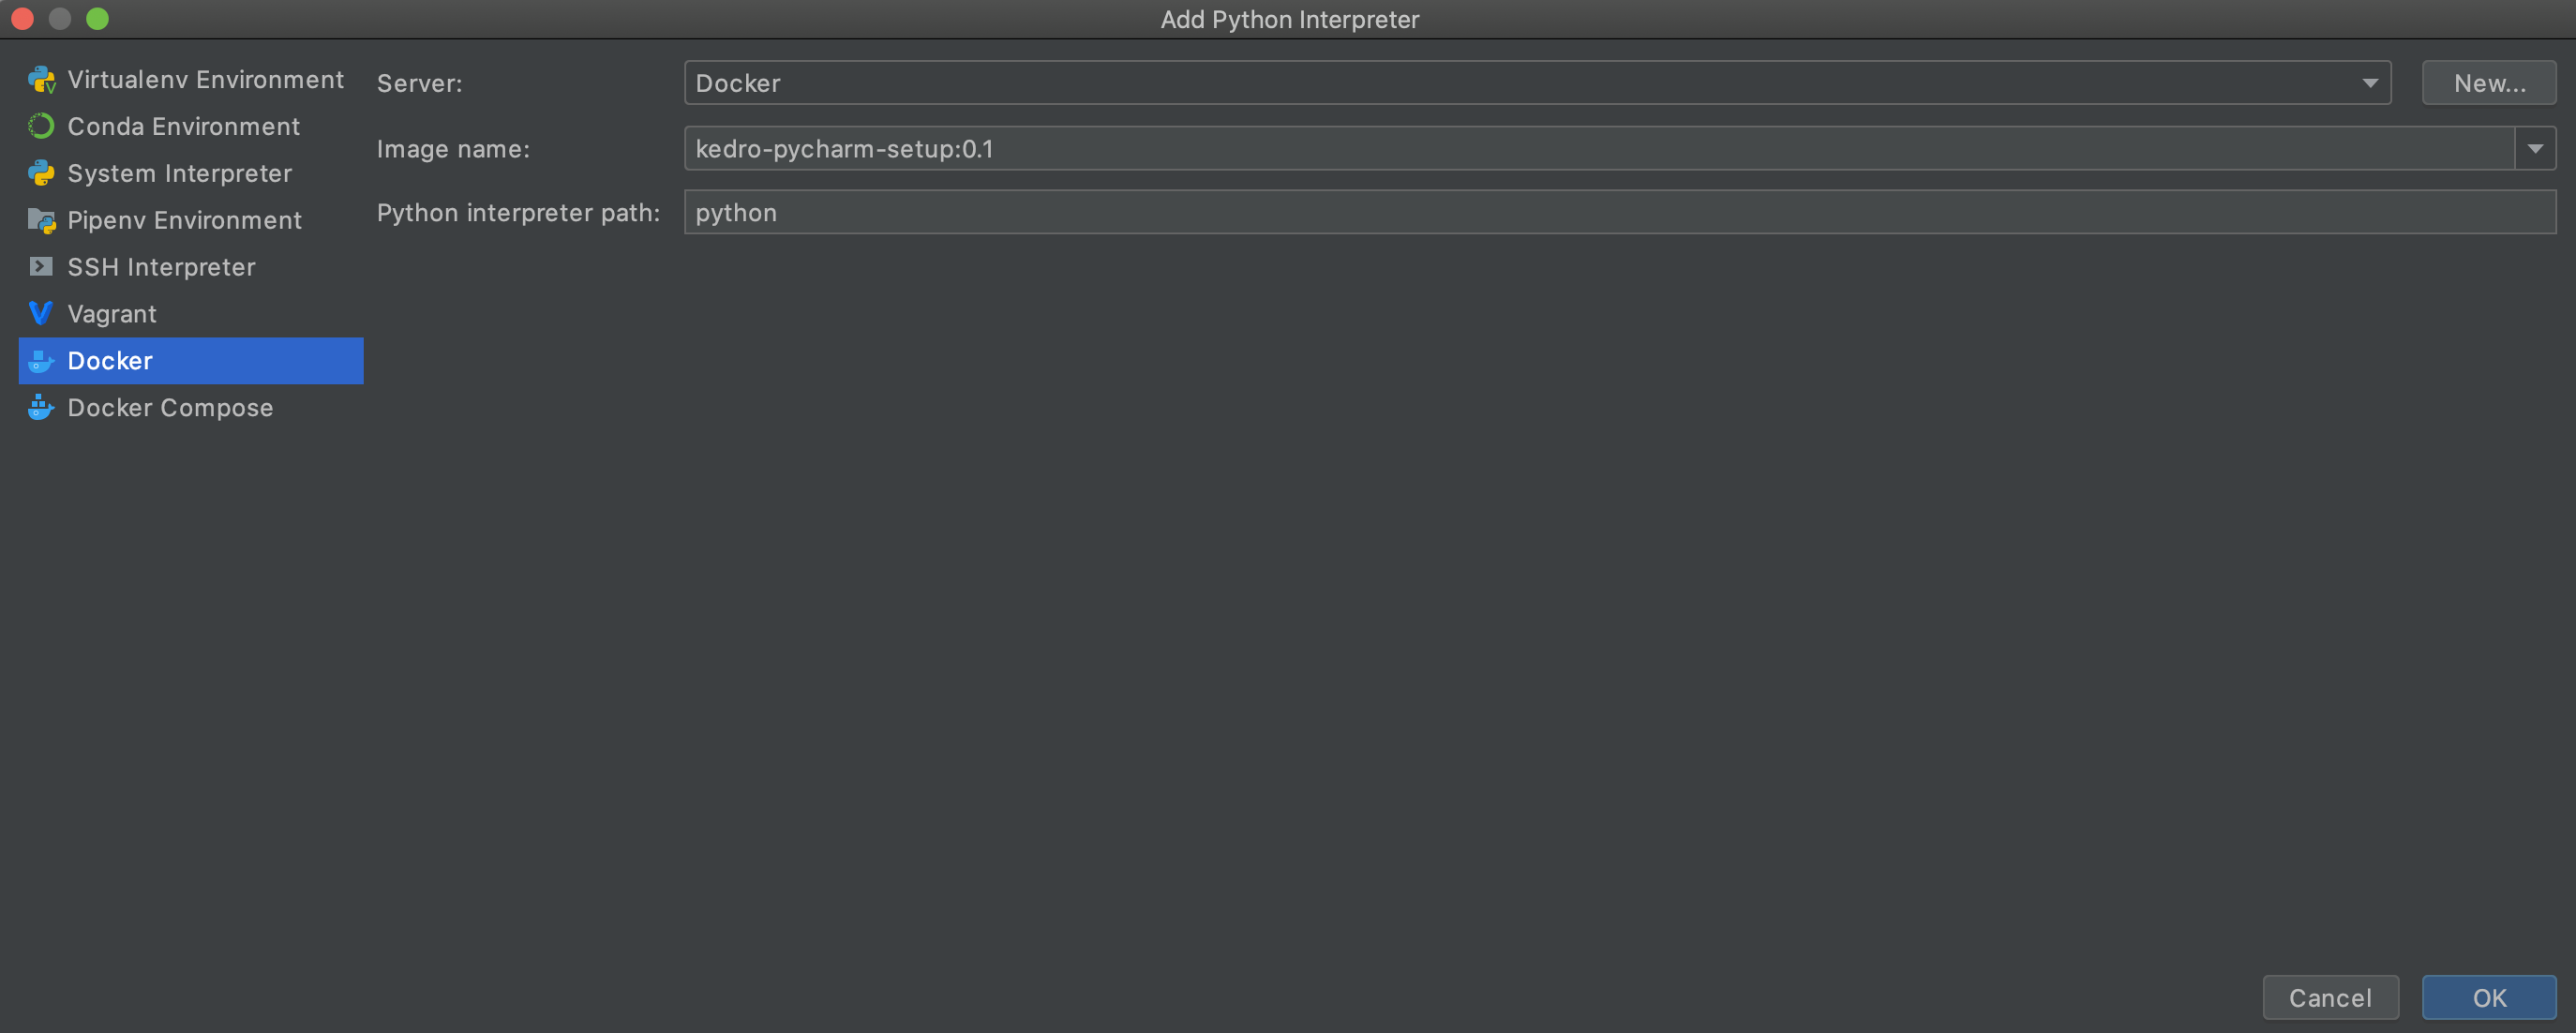The image size is (2576, 1033).
Task: Click the green window zoom button
Action: (97, 19)
